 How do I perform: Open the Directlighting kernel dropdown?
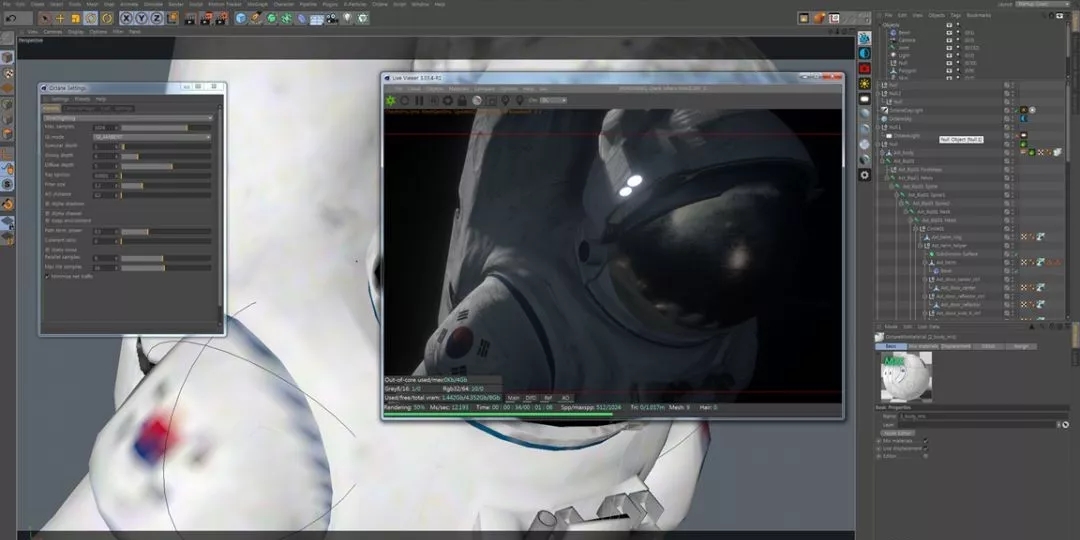(128, 118)
